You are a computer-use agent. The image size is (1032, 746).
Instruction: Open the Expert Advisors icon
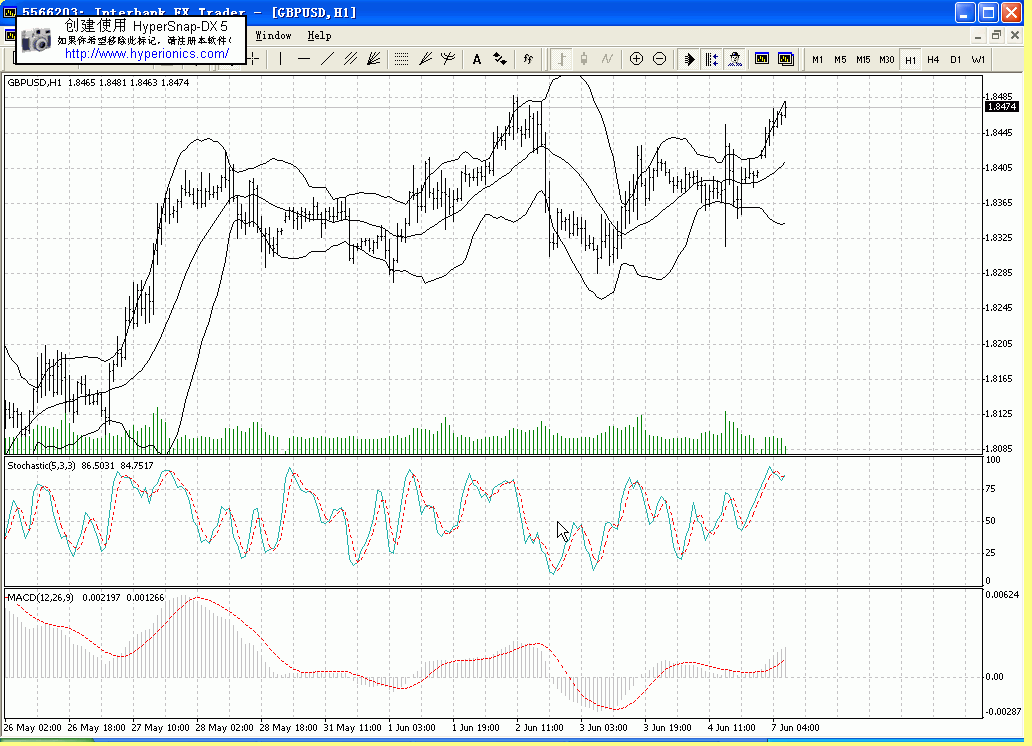(x=735, y=59)
